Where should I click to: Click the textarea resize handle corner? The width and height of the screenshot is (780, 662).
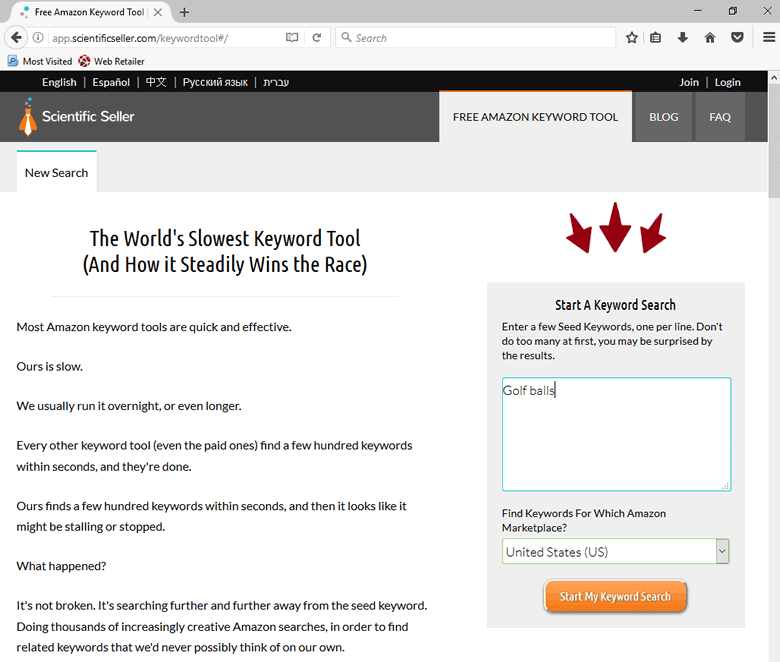[726, 486]
